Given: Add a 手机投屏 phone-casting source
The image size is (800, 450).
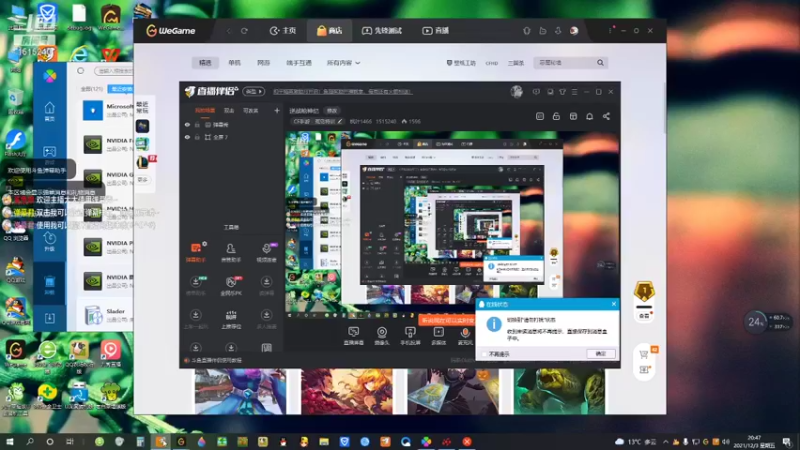Looking at the screenshot, I should click(410, 336).
